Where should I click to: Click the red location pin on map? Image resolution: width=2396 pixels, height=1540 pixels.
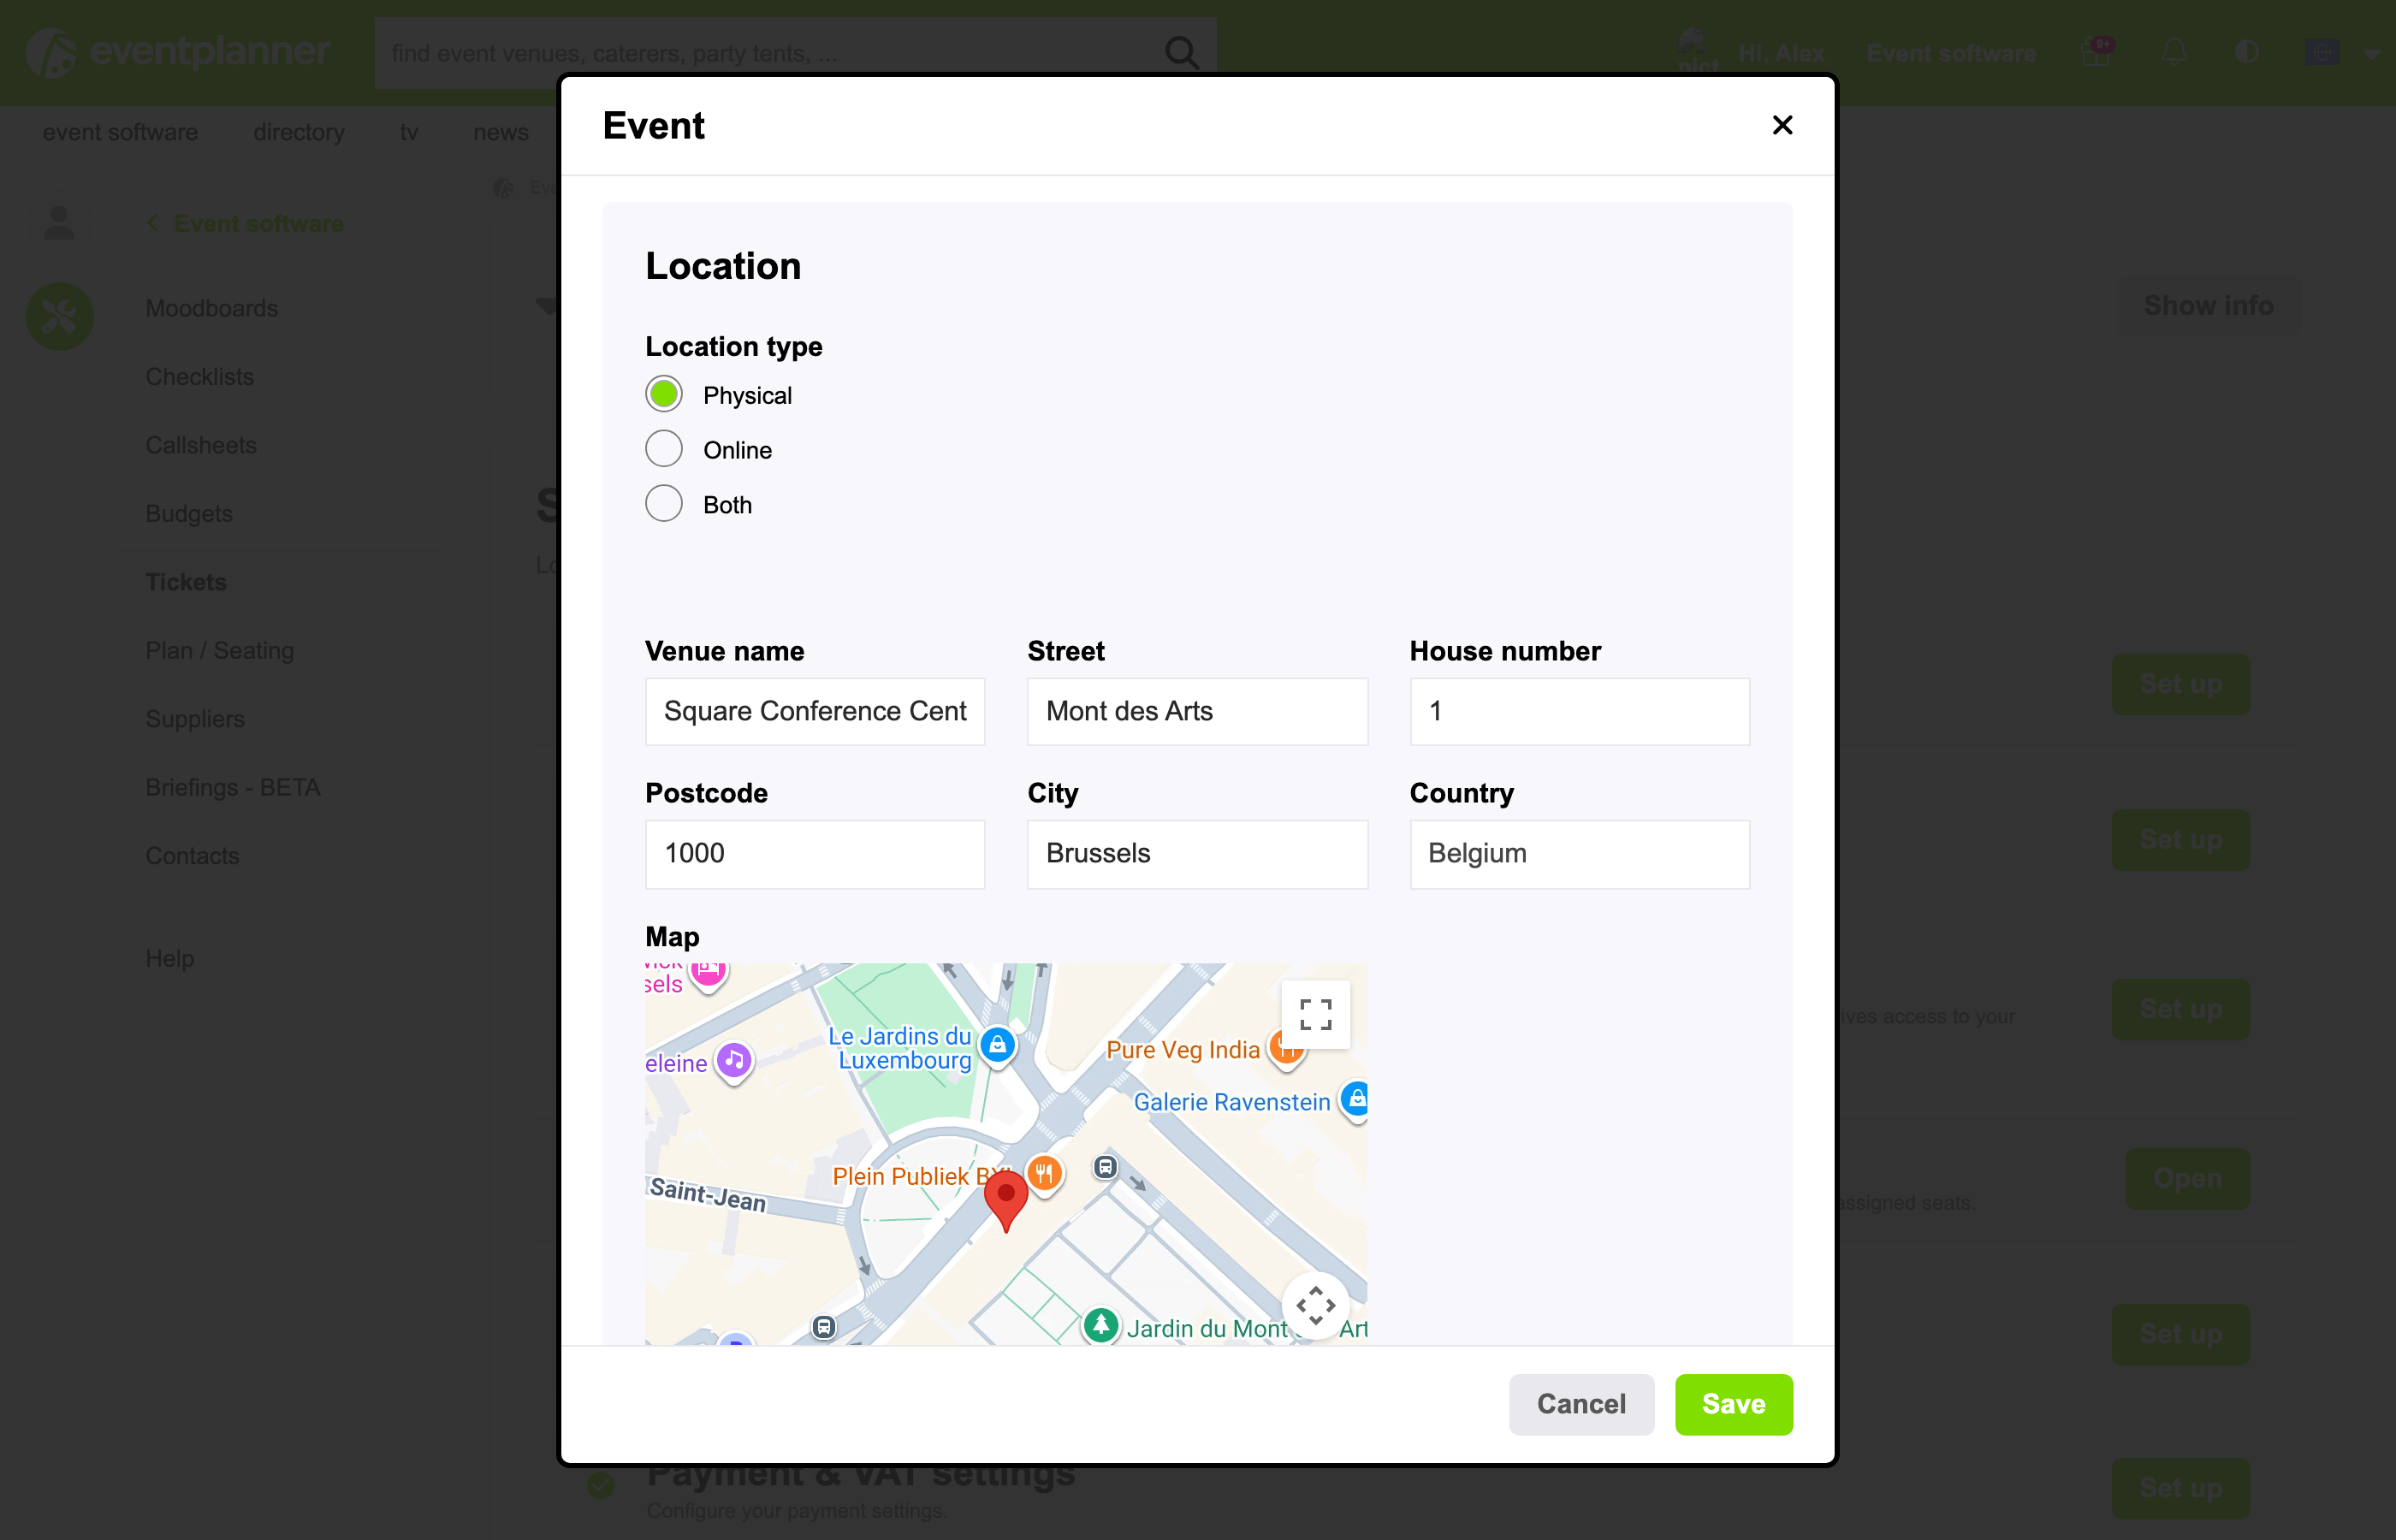[x=1006, y=1200]
